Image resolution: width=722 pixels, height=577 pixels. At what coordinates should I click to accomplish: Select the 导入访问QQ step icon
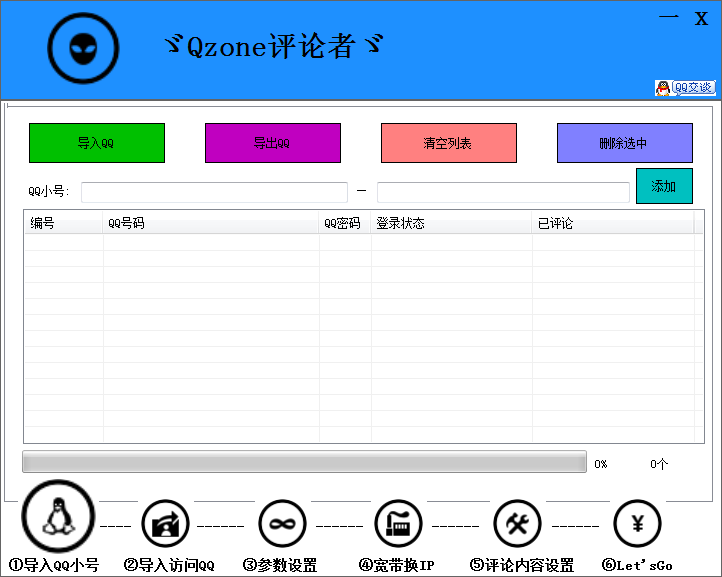165,524
